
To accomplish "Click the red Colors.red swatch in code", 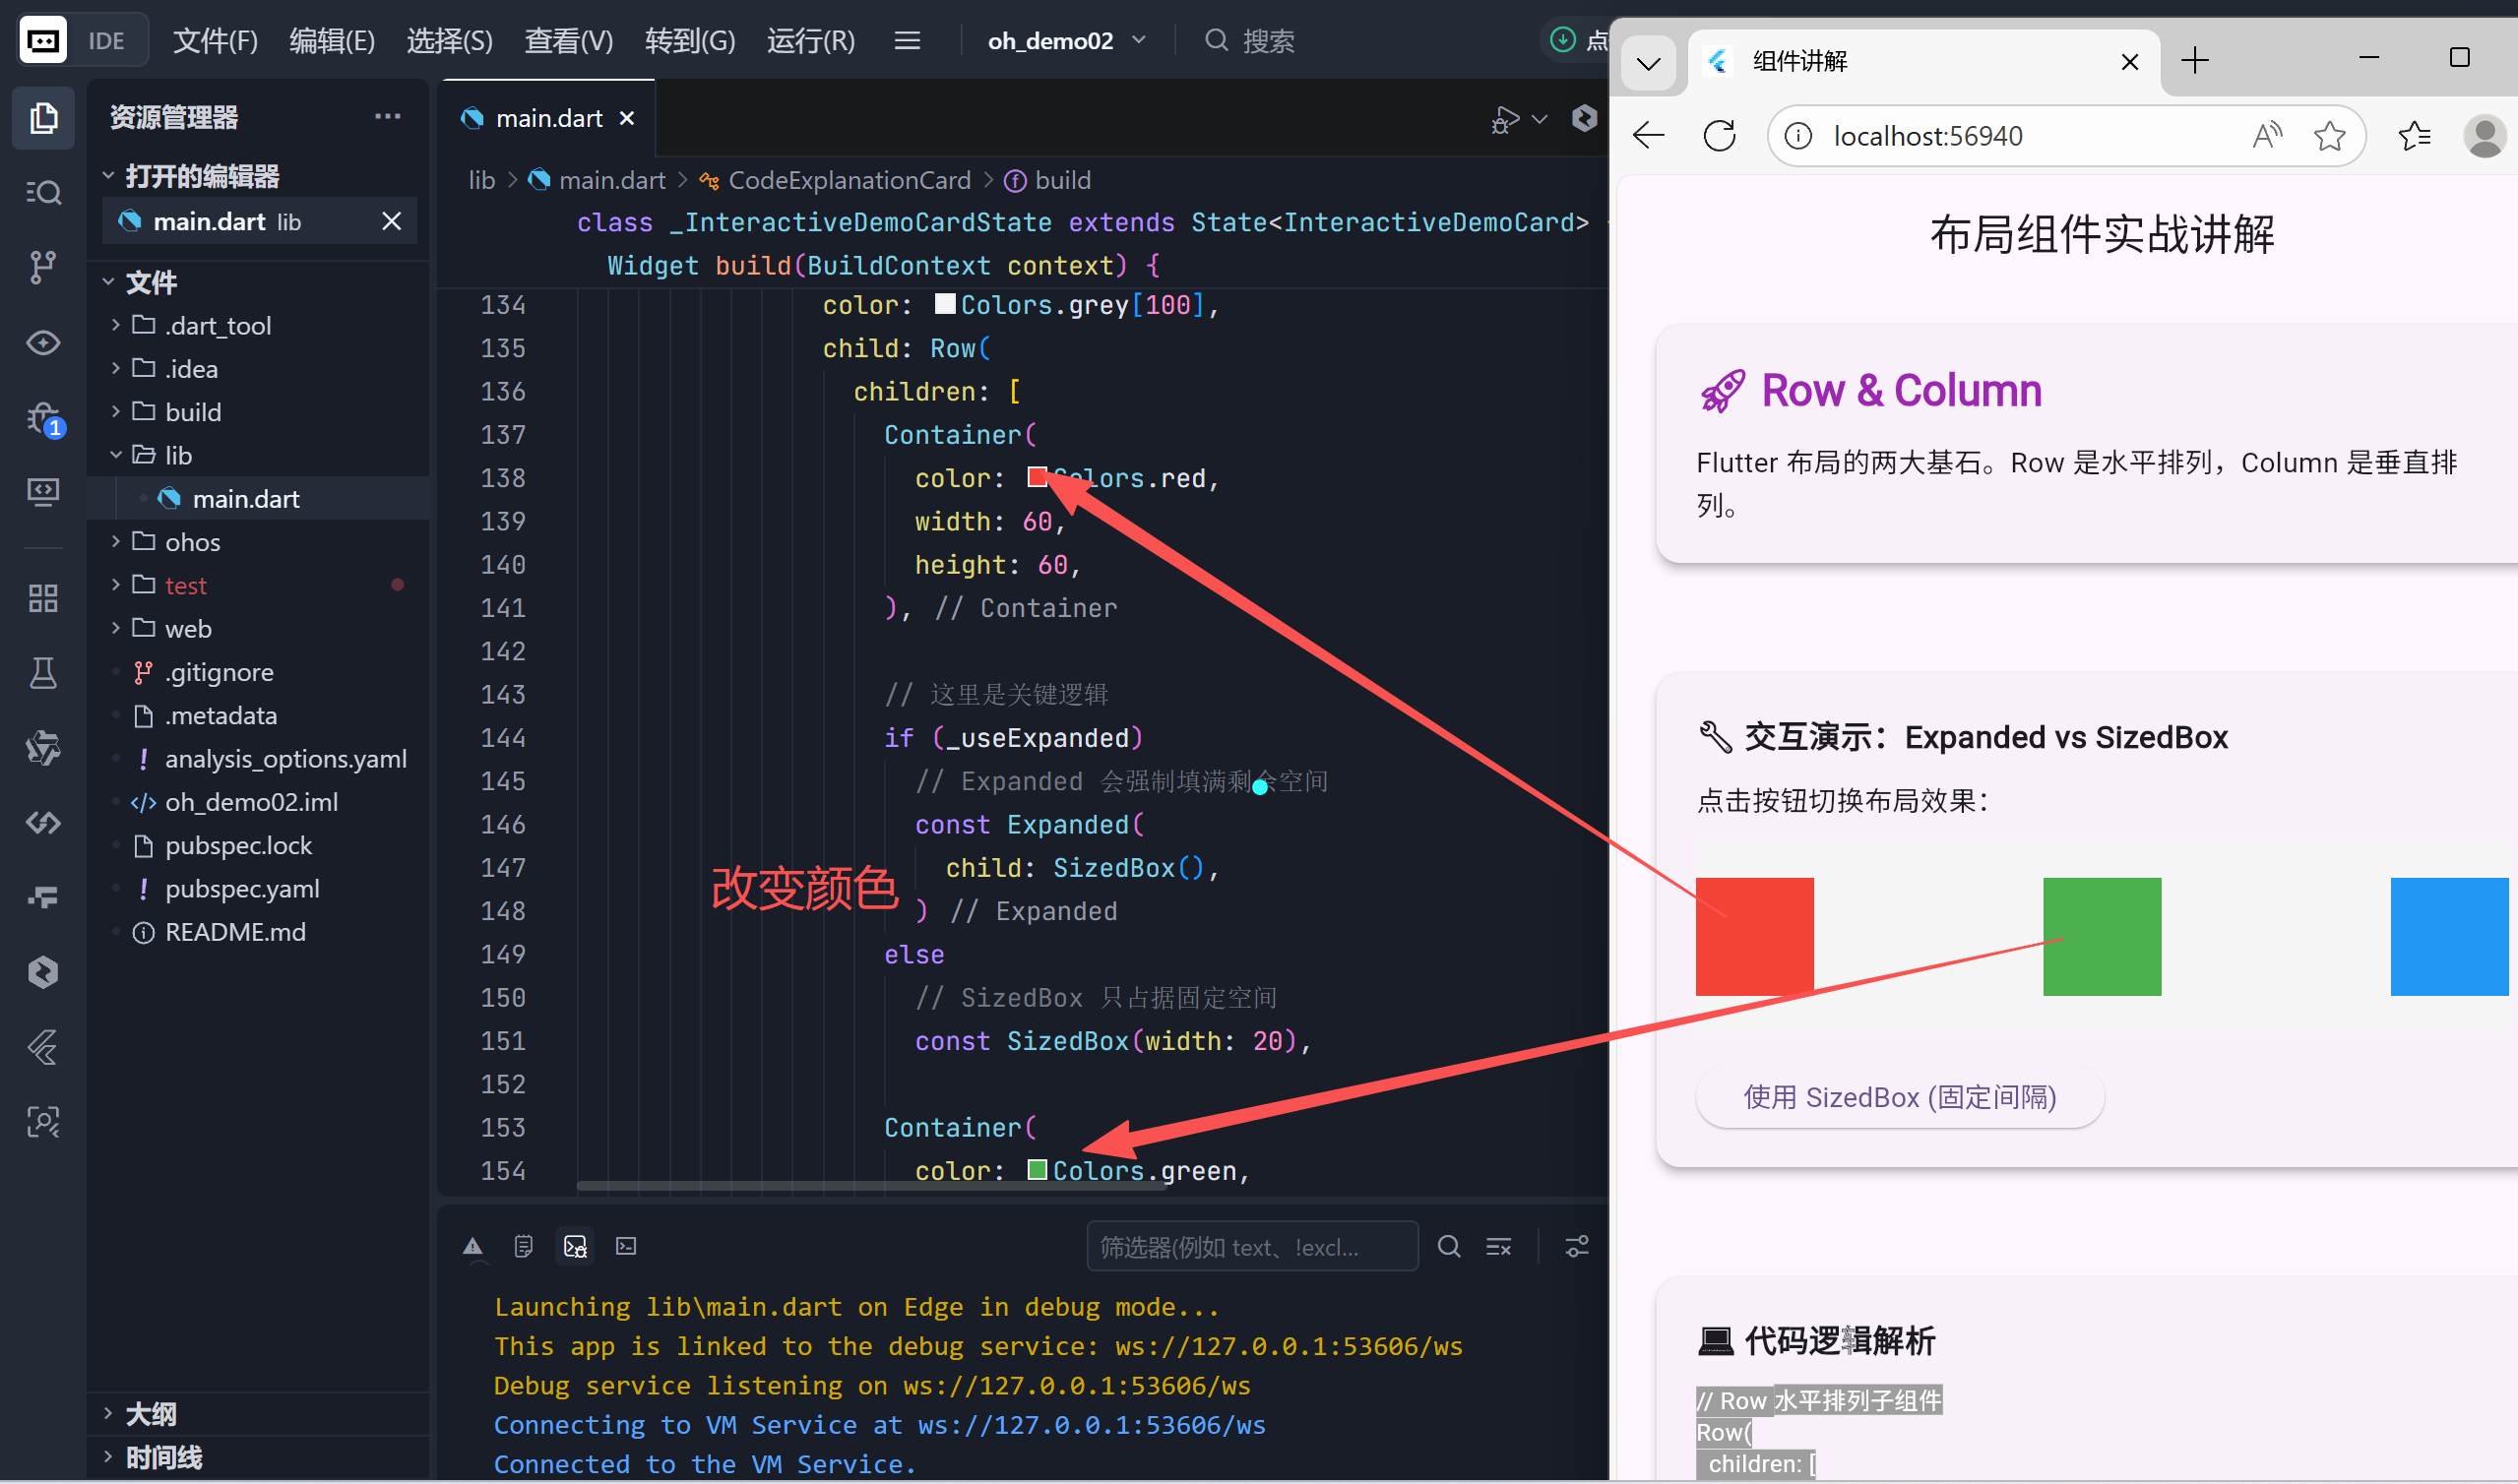I will (x=1037, y=478).
